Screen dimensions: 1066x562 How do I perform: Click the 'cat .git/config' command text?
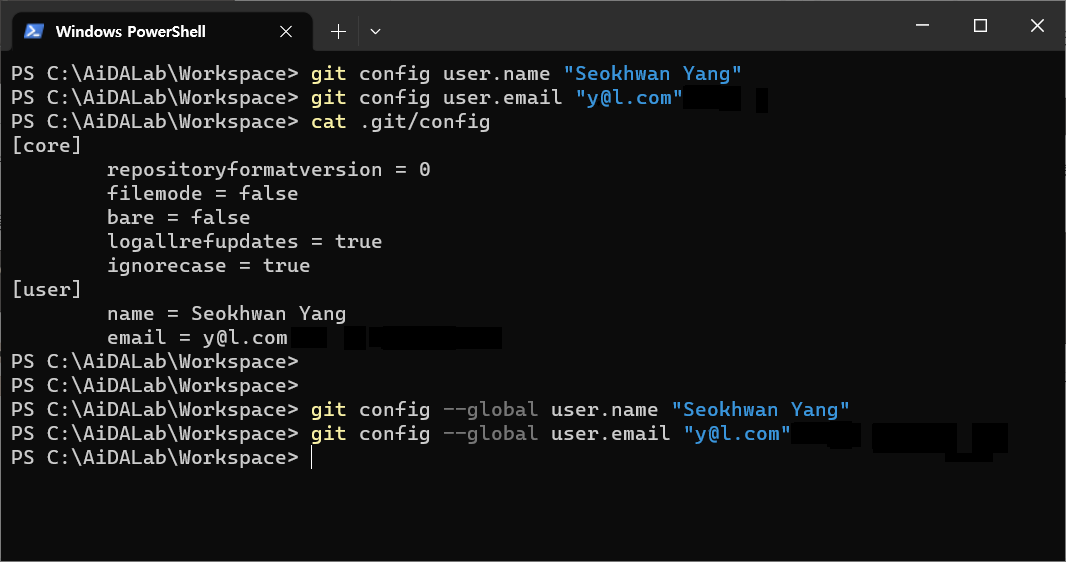tap(400, 122)
